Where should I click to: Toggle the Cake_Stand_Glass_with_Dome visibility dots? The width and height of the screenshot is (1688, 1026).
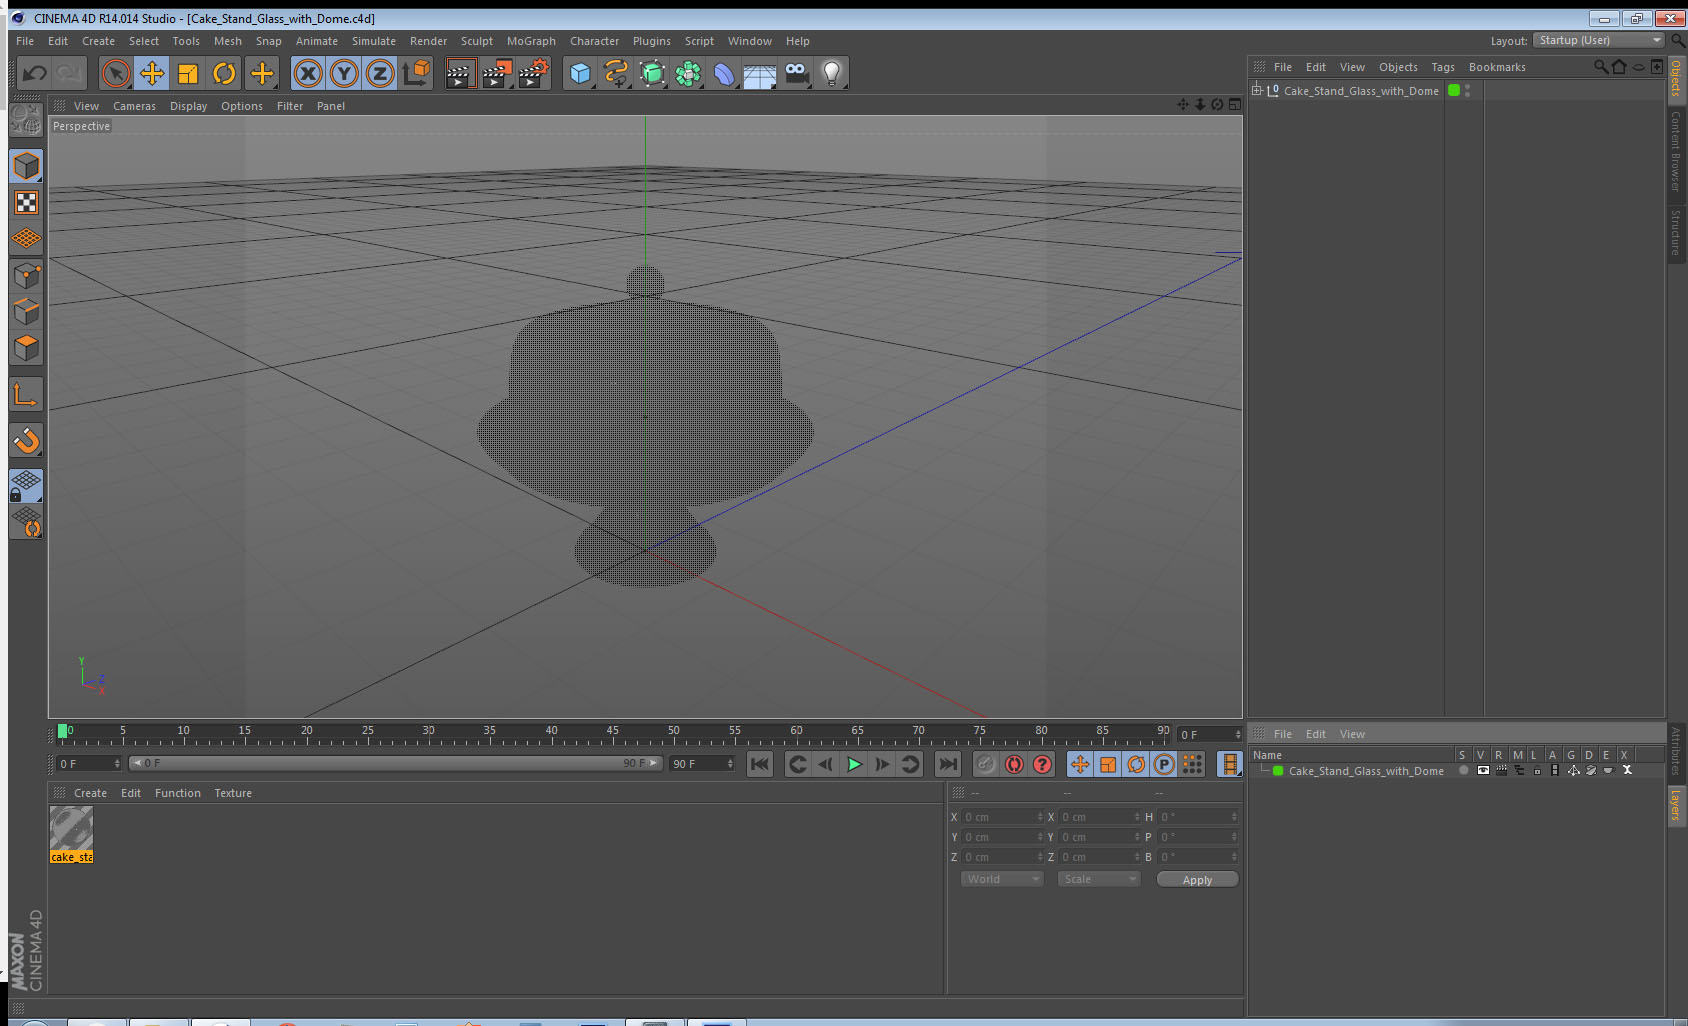pyautogui.click(x=1467, y=91)
